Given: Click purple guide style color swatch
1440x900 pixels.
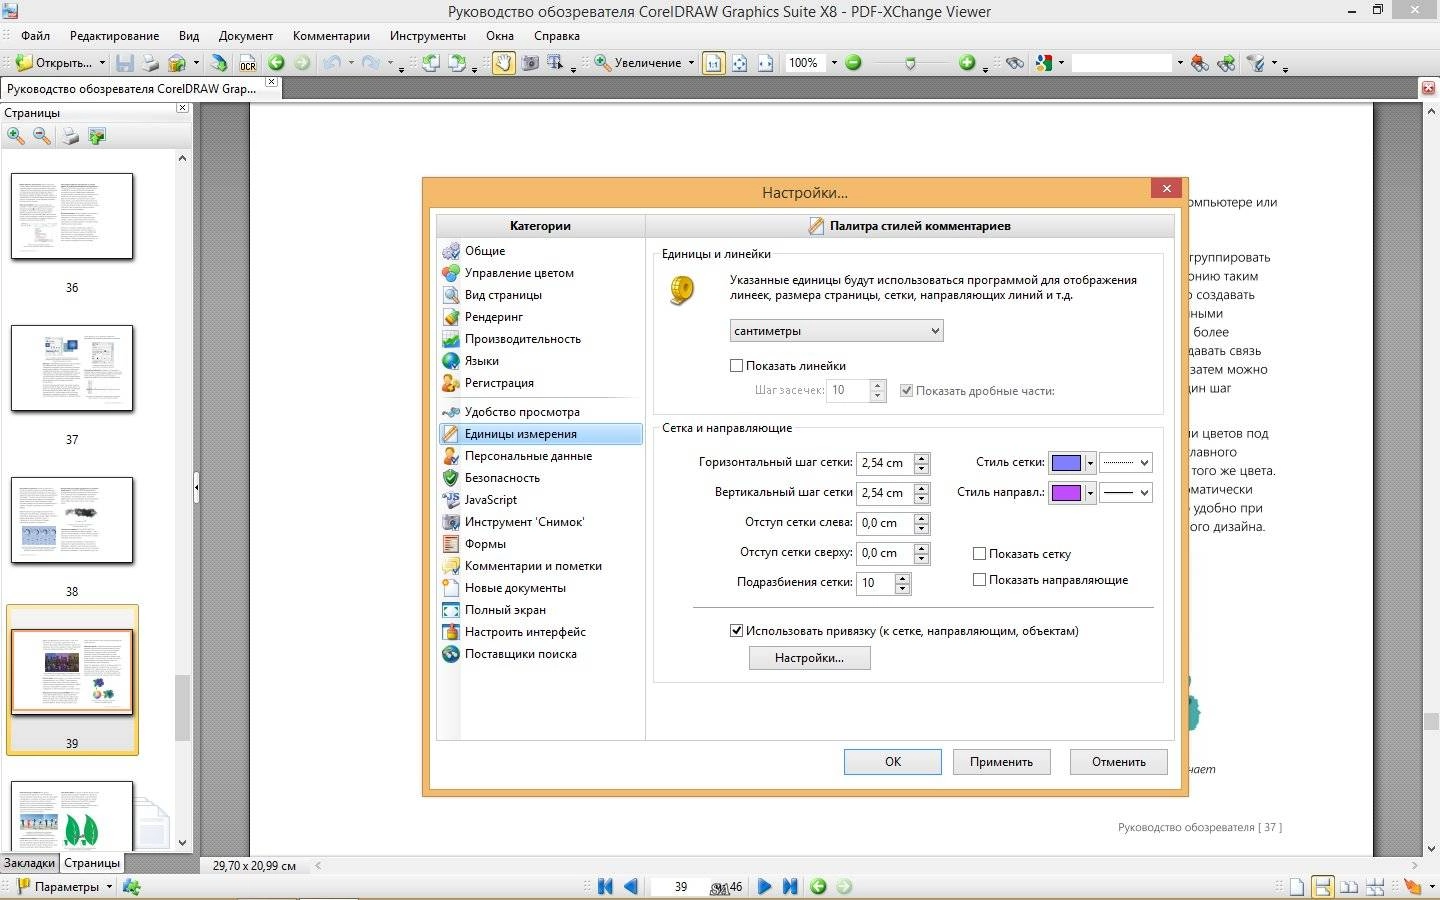Looking at the screenshot, I should (1066, 493).
